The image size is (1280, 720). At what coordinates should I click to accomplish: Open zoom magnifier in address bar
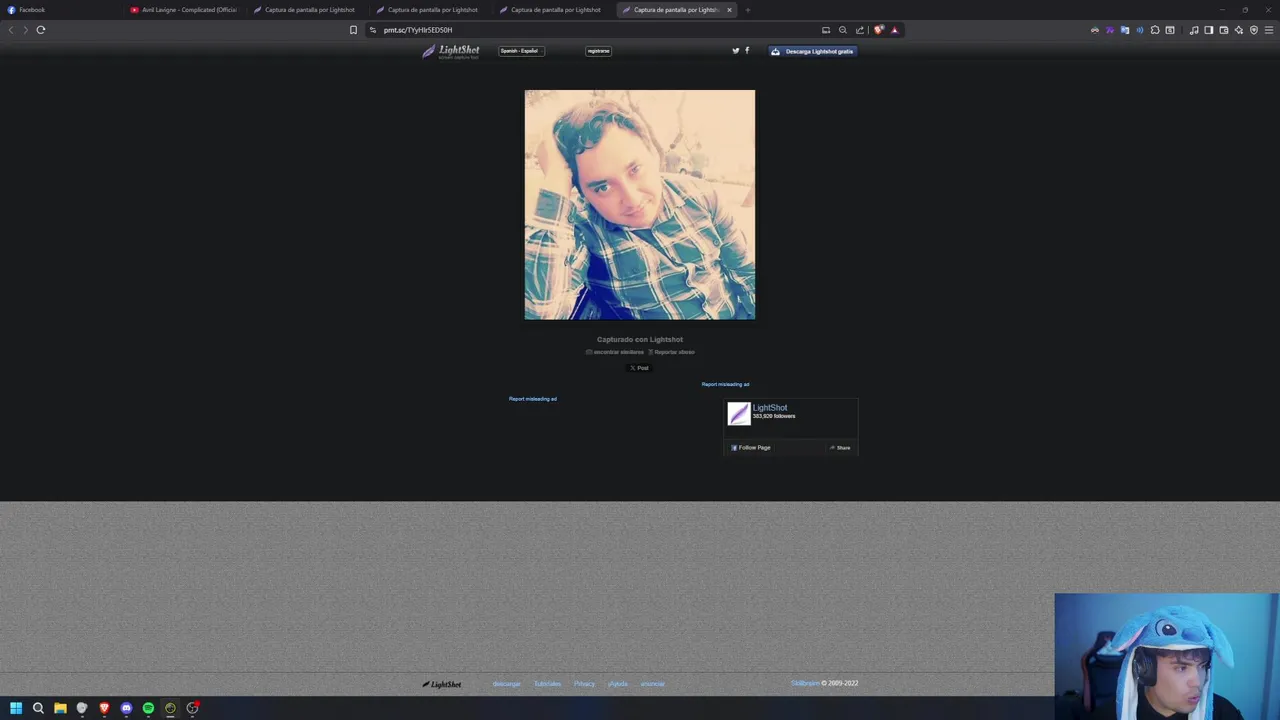point(842,30)
